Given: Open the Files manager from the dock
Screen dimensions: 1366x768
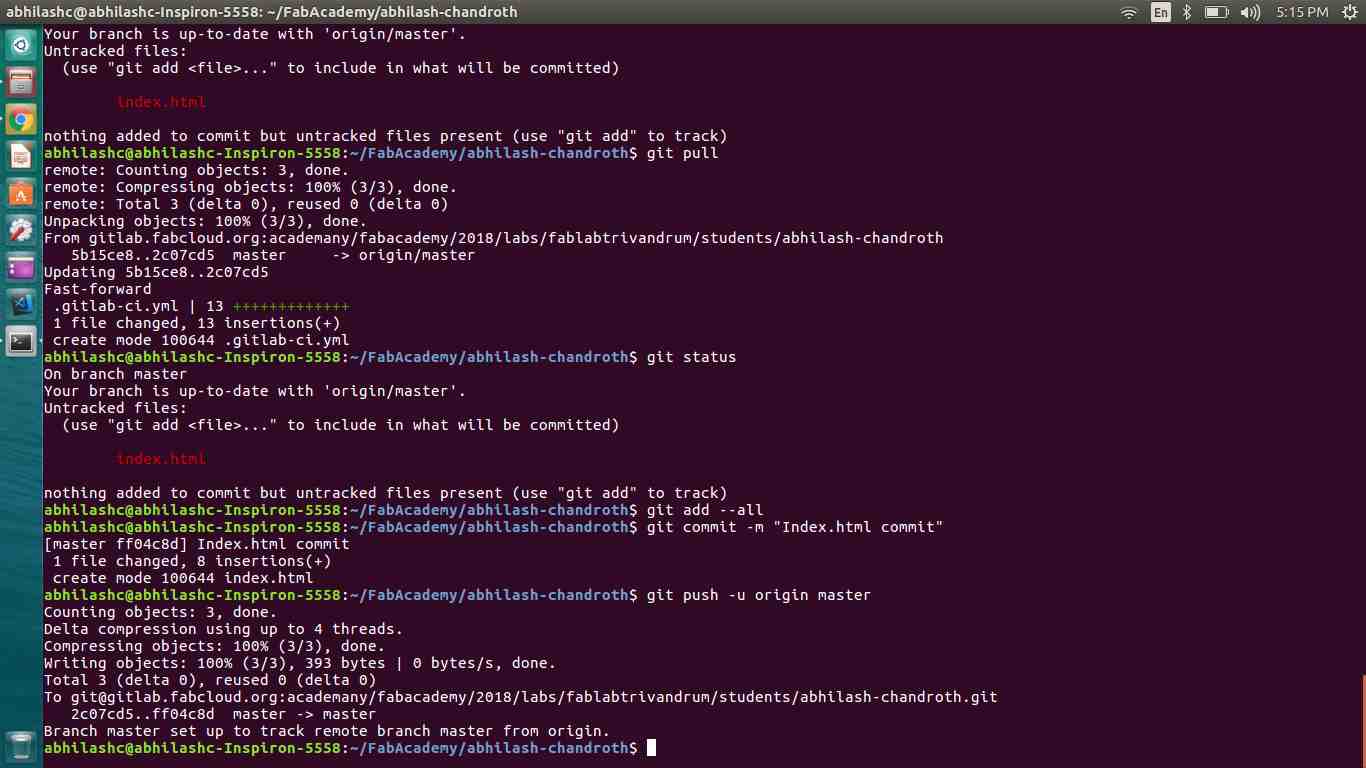Looking at the screenshot, I should point(21,82).
